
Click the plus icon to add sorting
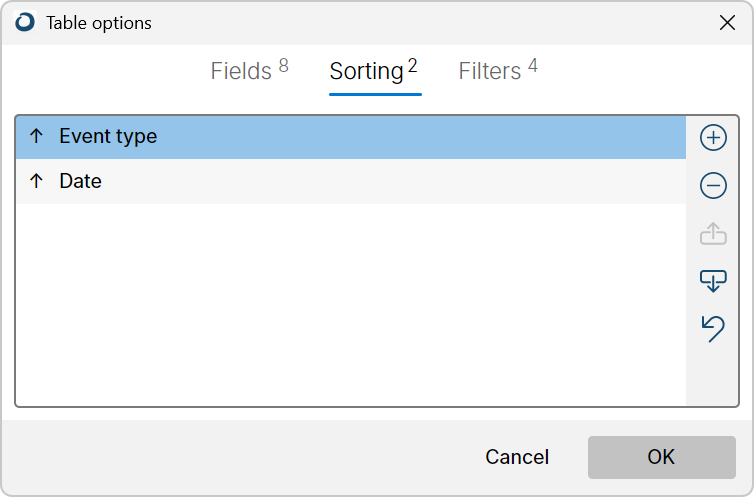click(x=713, y=138)
